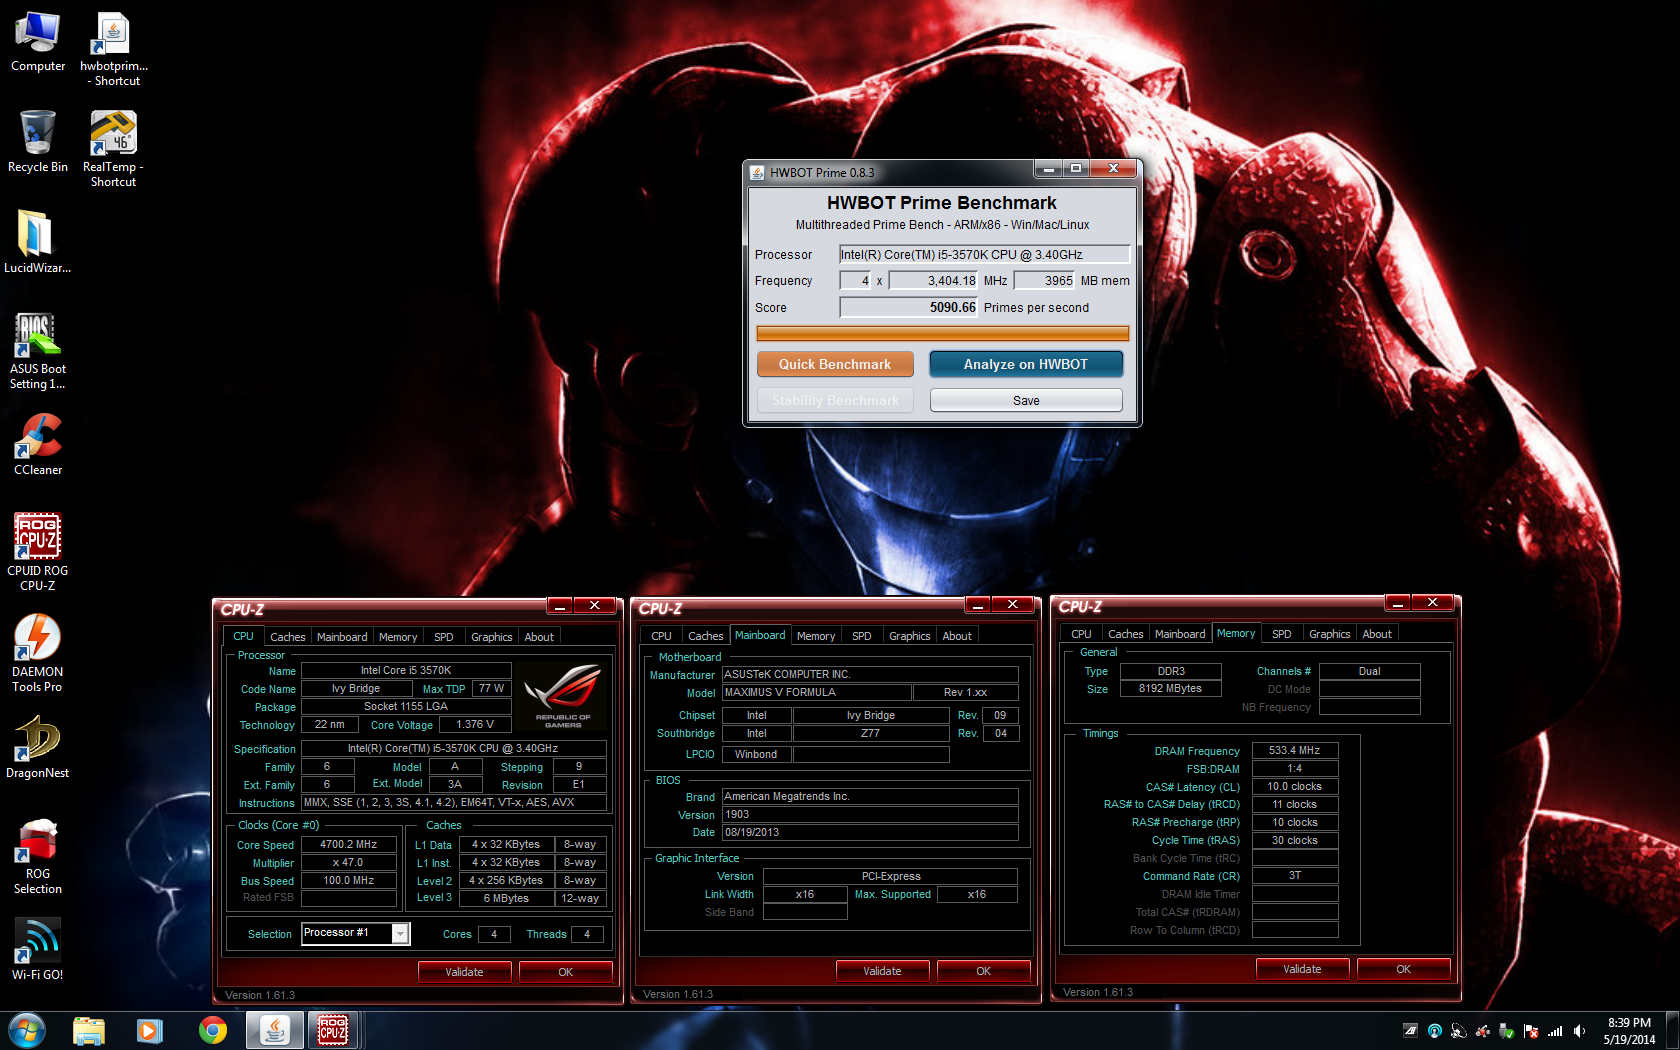Image resolution: width=1680 pixels, height=1050 pixels.
Task: Open the red molecule tray icon
Action: [1483, 1031]
